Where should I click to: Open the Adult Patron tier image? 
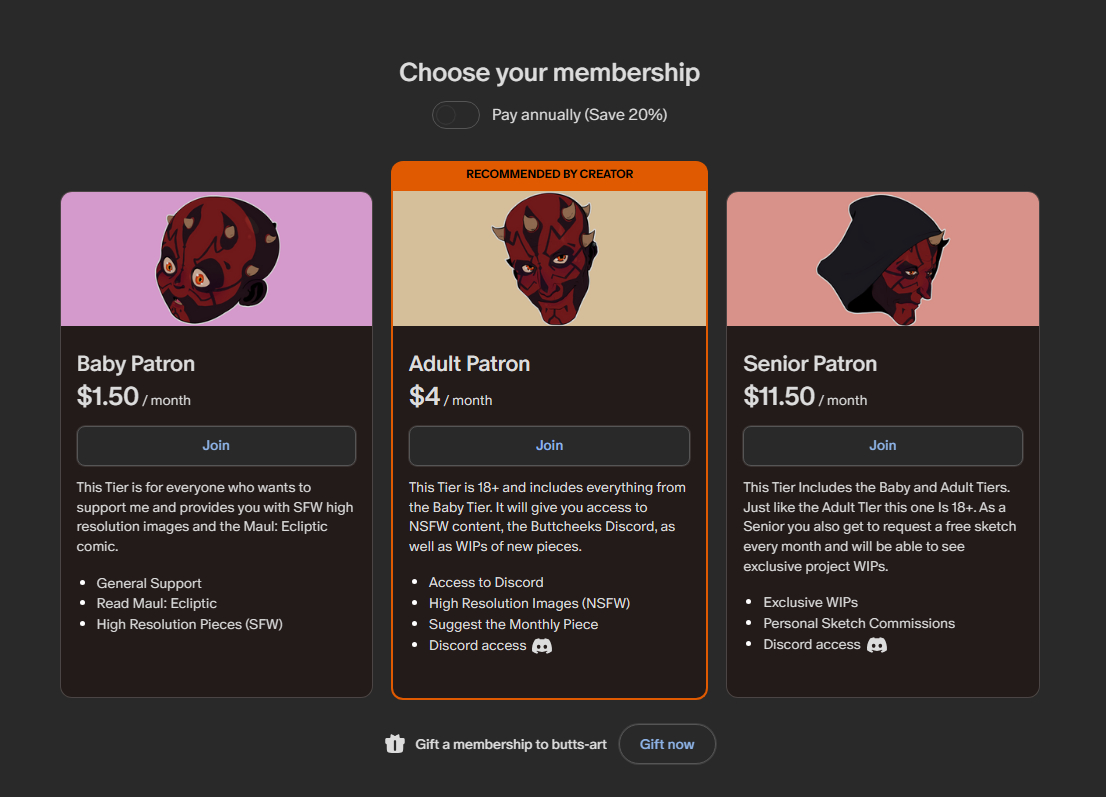(x=549, y=259)
